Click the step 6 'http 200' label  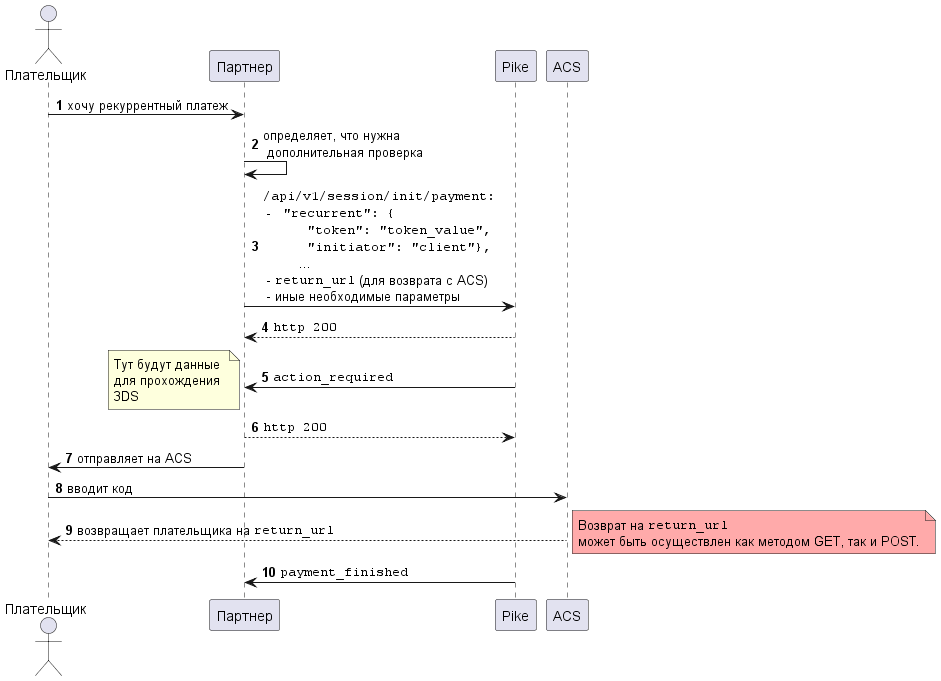pos(294,427)
